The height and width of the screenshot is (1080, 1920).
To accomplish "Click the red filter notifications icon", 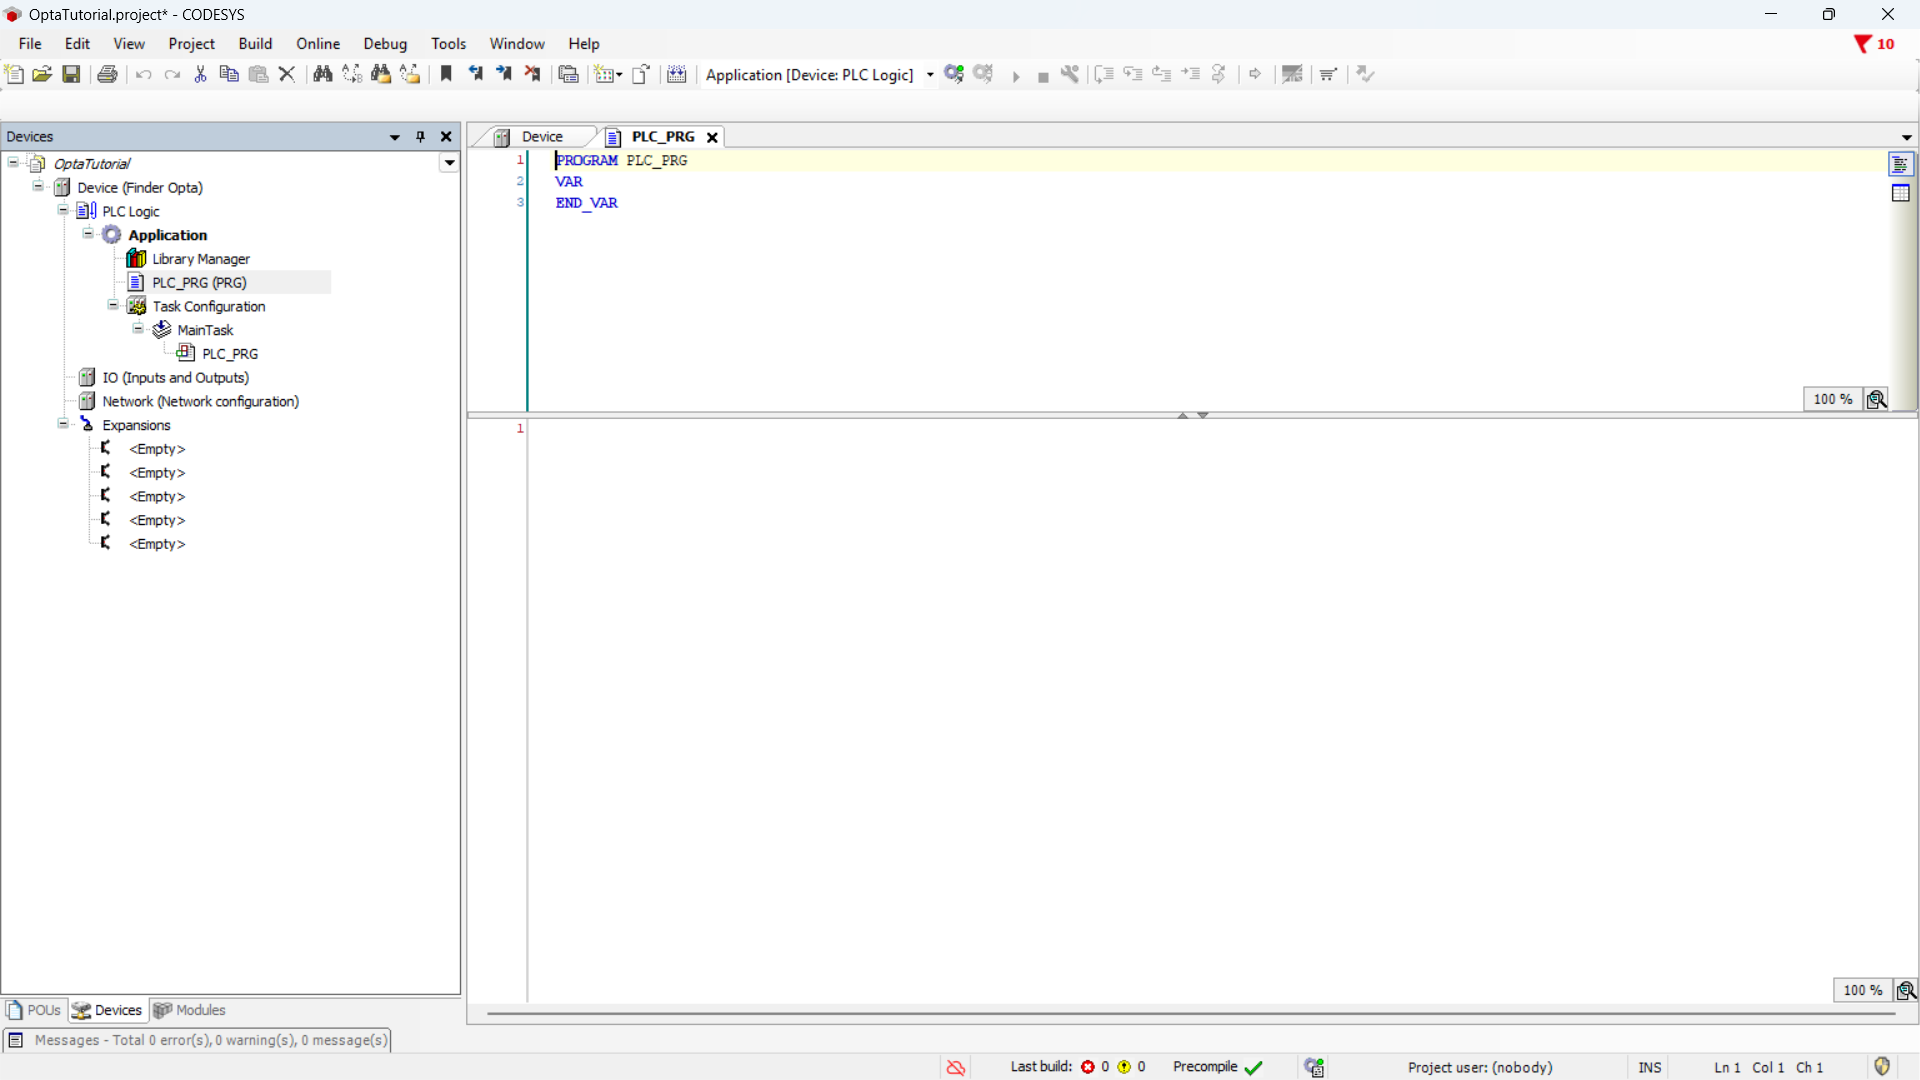I will 1862,44.
